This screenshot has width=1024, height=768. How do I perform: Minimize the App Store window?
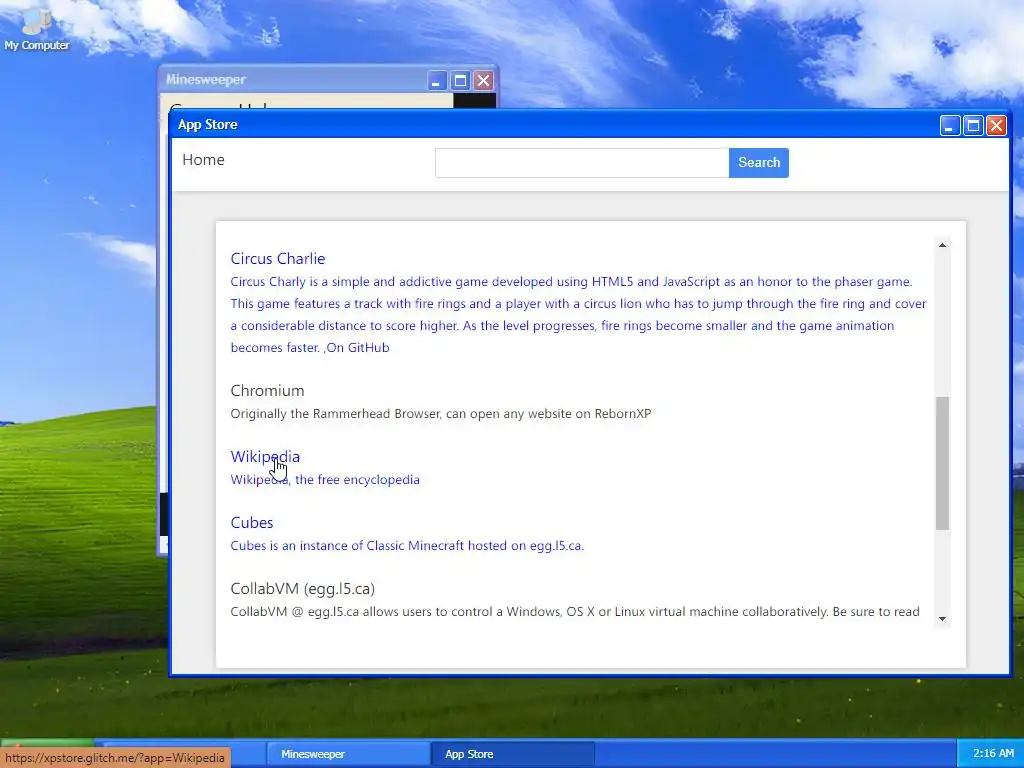pos(950,125)
